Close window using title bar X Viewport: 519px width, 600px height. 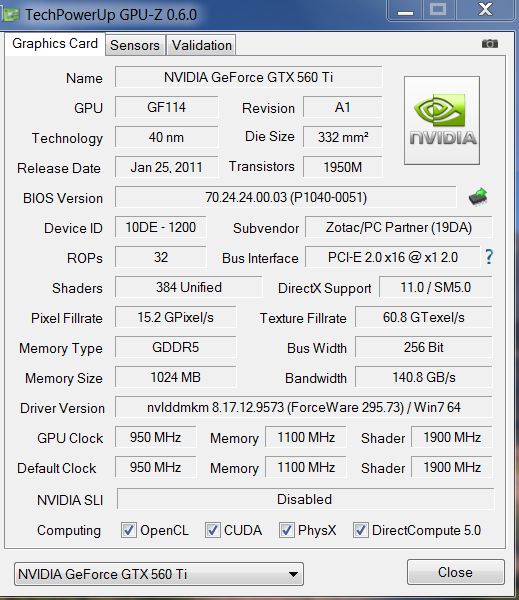485,10
